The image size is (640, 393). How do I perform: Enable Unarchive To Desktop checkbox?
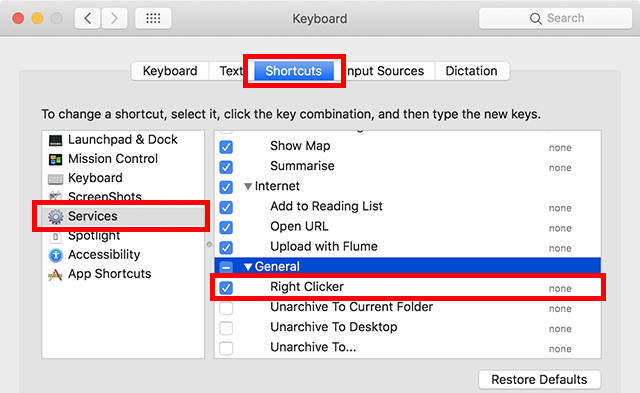point(226,328)
